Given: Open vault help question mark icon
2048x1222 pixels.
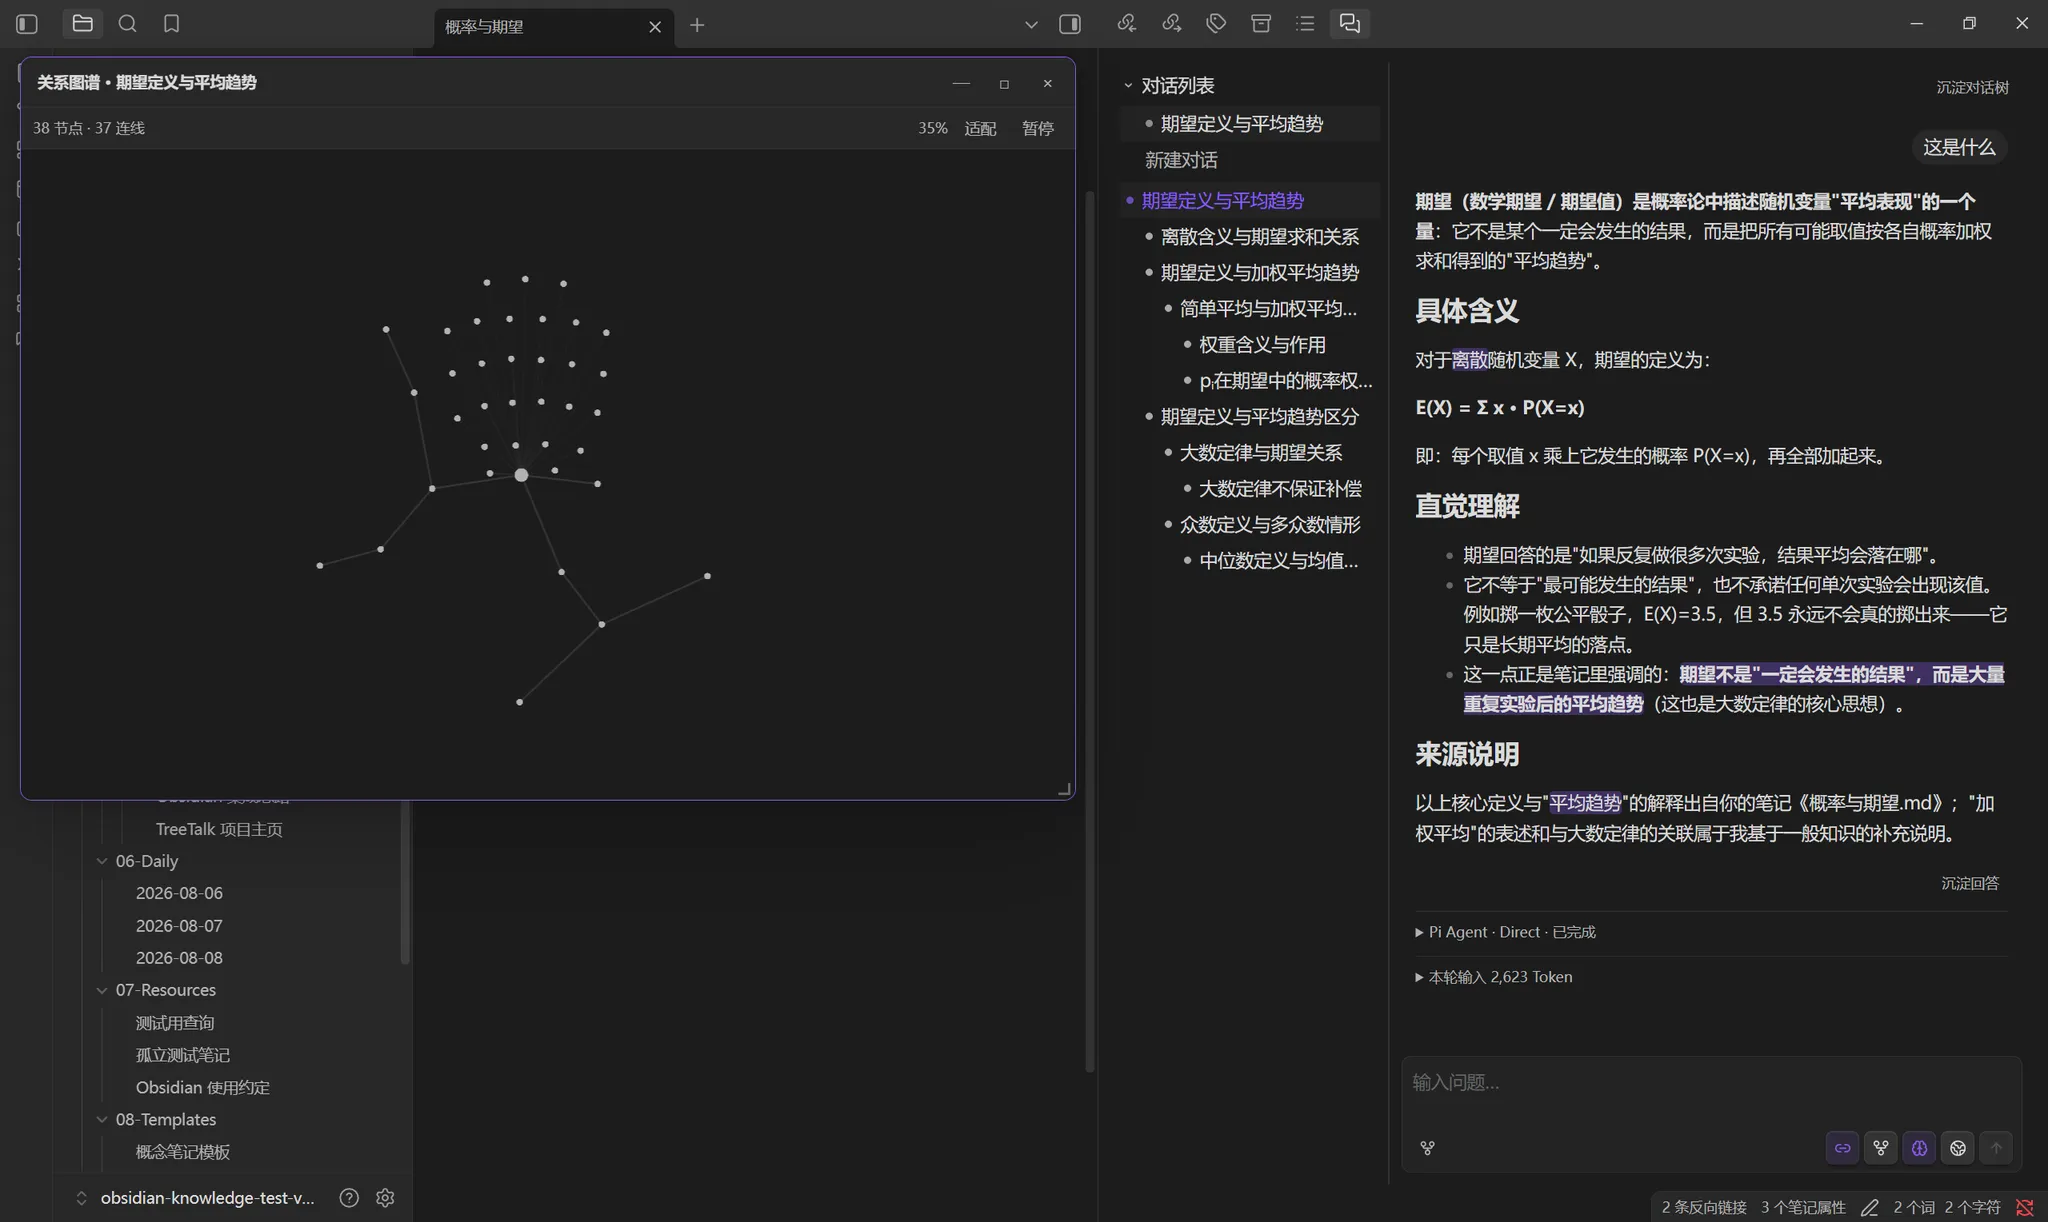Looking at the screenshot, I should 349,1198.
